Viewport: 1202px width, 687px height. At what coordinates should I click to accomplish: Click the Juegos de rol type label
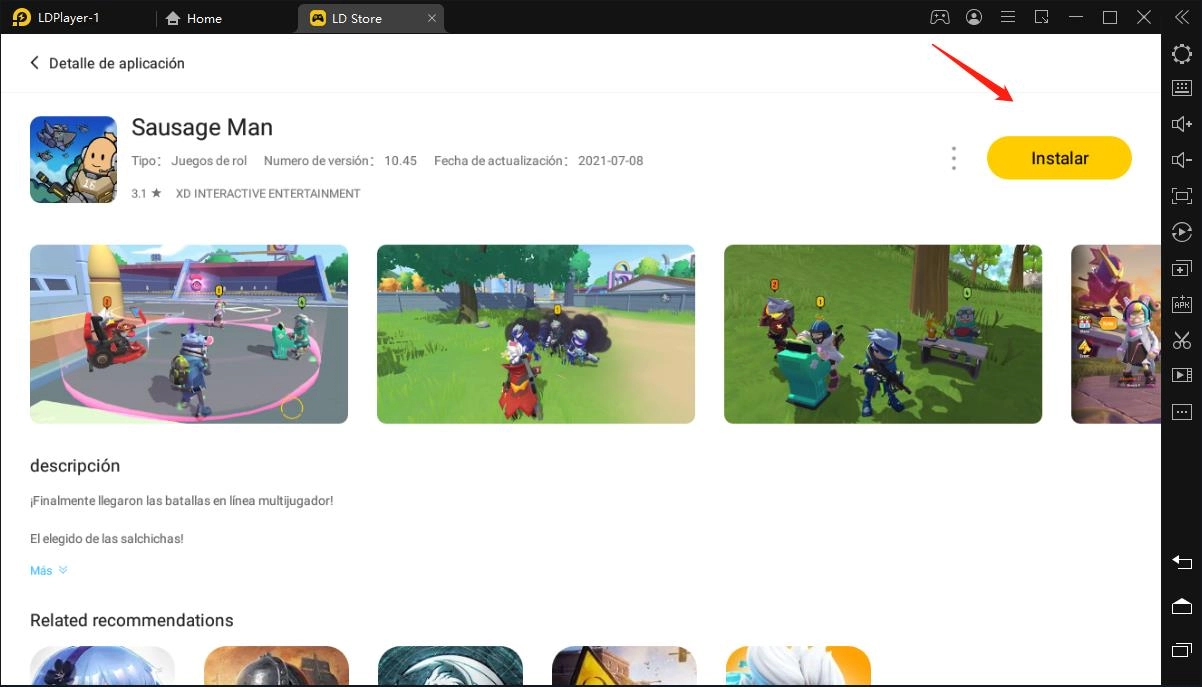209,160
